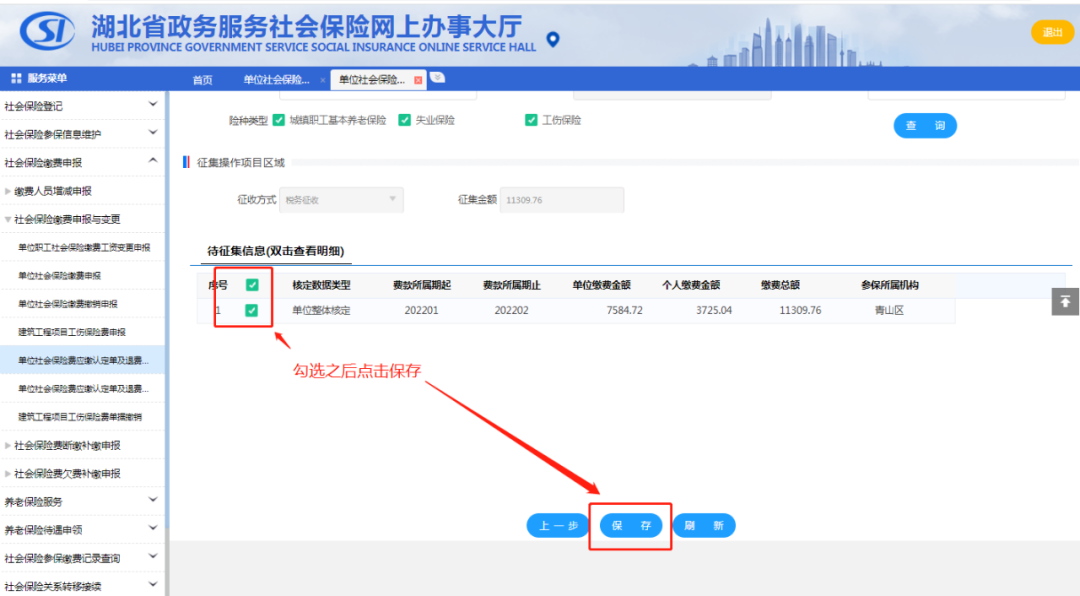Expand the 社会保险费欠费补缴申报 tree triangle
The image size is (1080, 596).
point(8,474)
